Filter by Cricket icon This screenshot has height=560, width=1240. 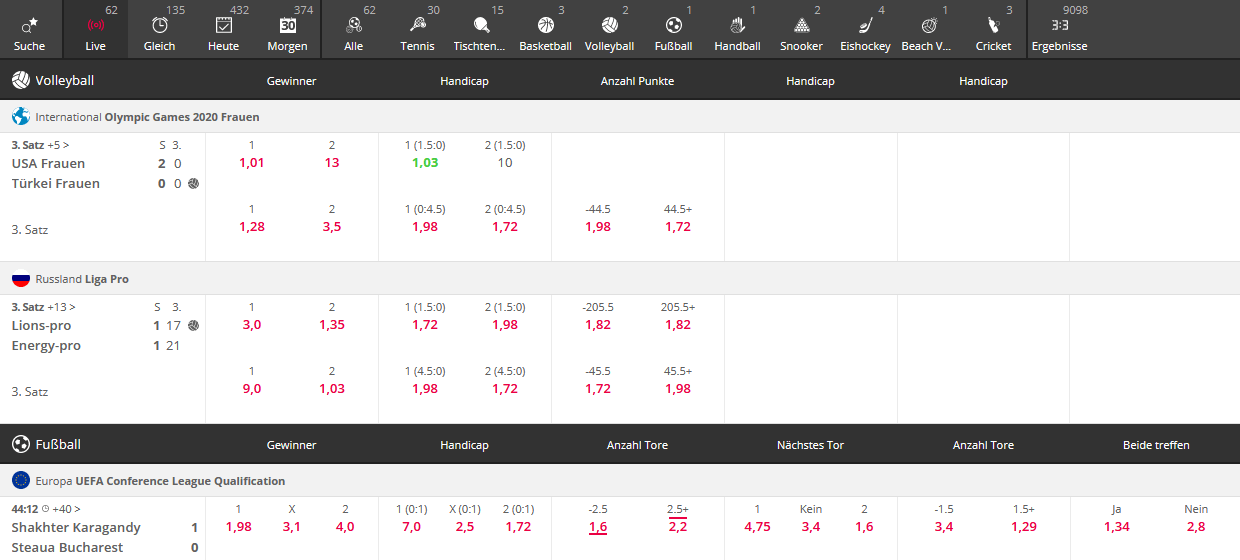coord(993,25)
